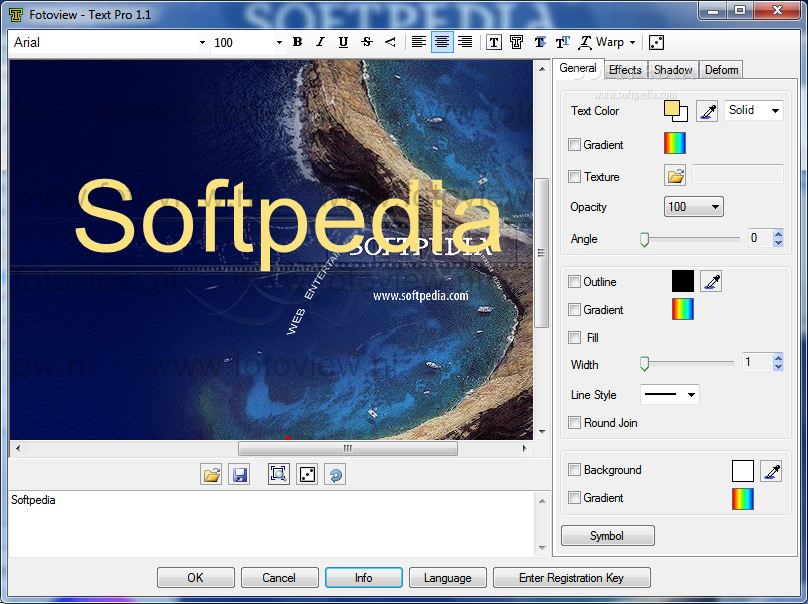Click in the Softpedia text input area
Image resolution: width=808 pixels, height=604 pixels.
pos(272,523)
